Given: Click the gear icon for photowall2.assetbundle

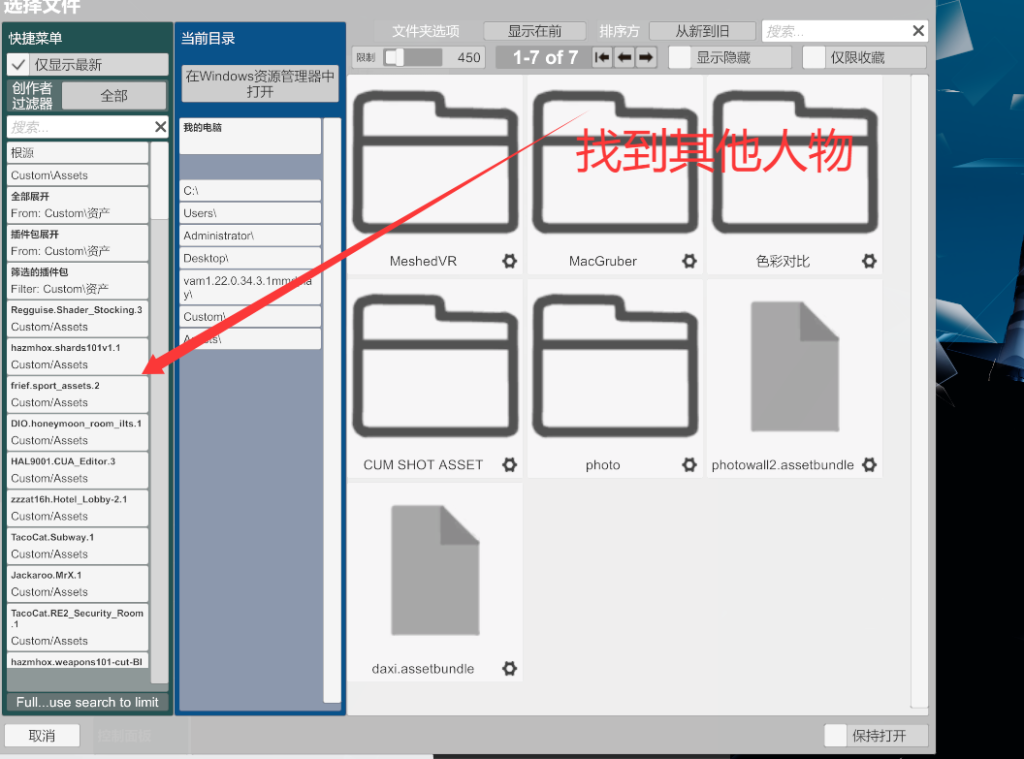Looking at the screenshot, I should point(869,465).
